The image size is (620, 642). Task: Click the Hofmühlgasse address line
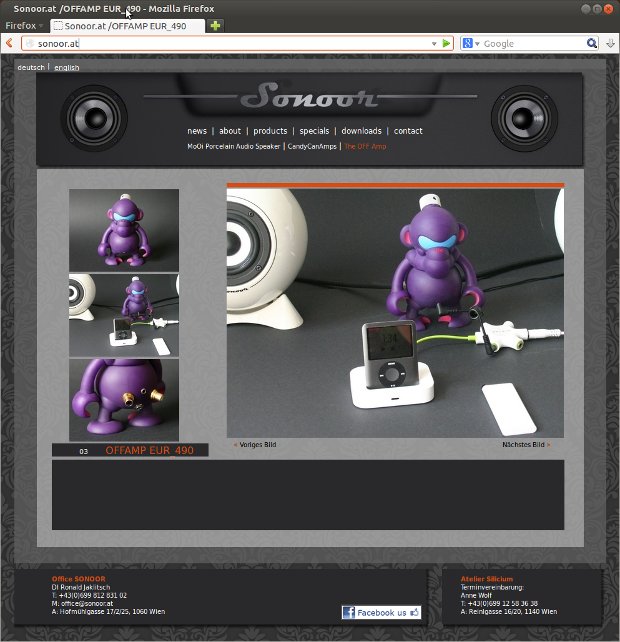tap(109, 612)
